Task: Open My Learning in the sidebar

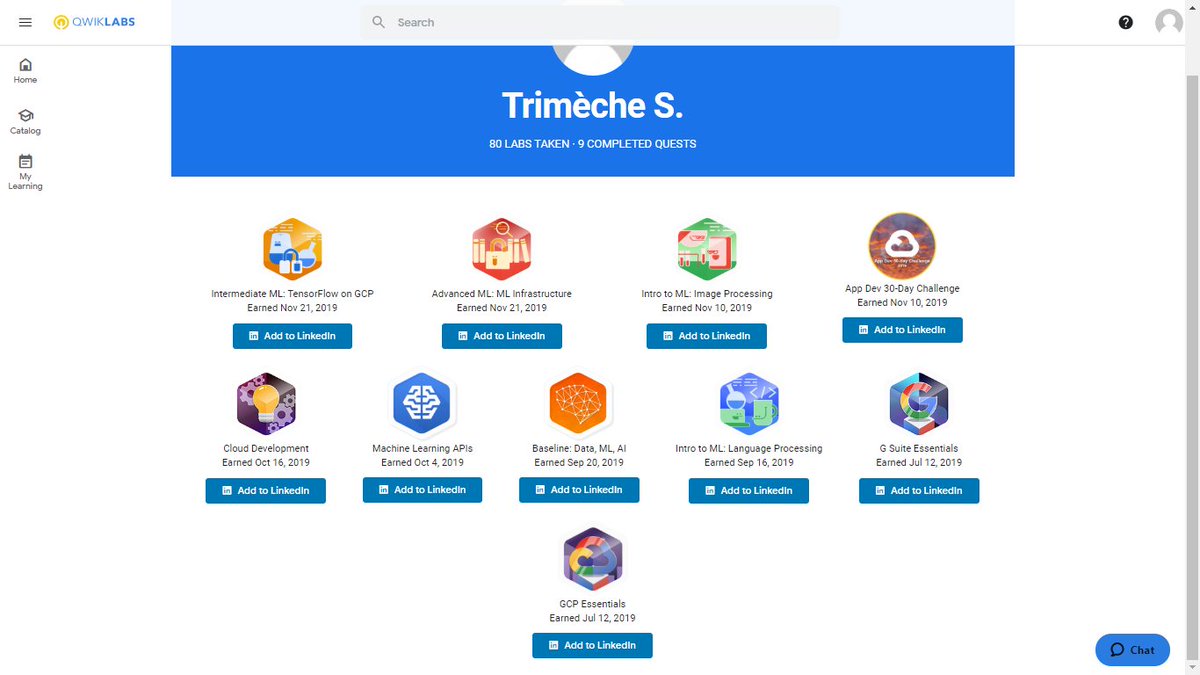Action: click(25, 172)
